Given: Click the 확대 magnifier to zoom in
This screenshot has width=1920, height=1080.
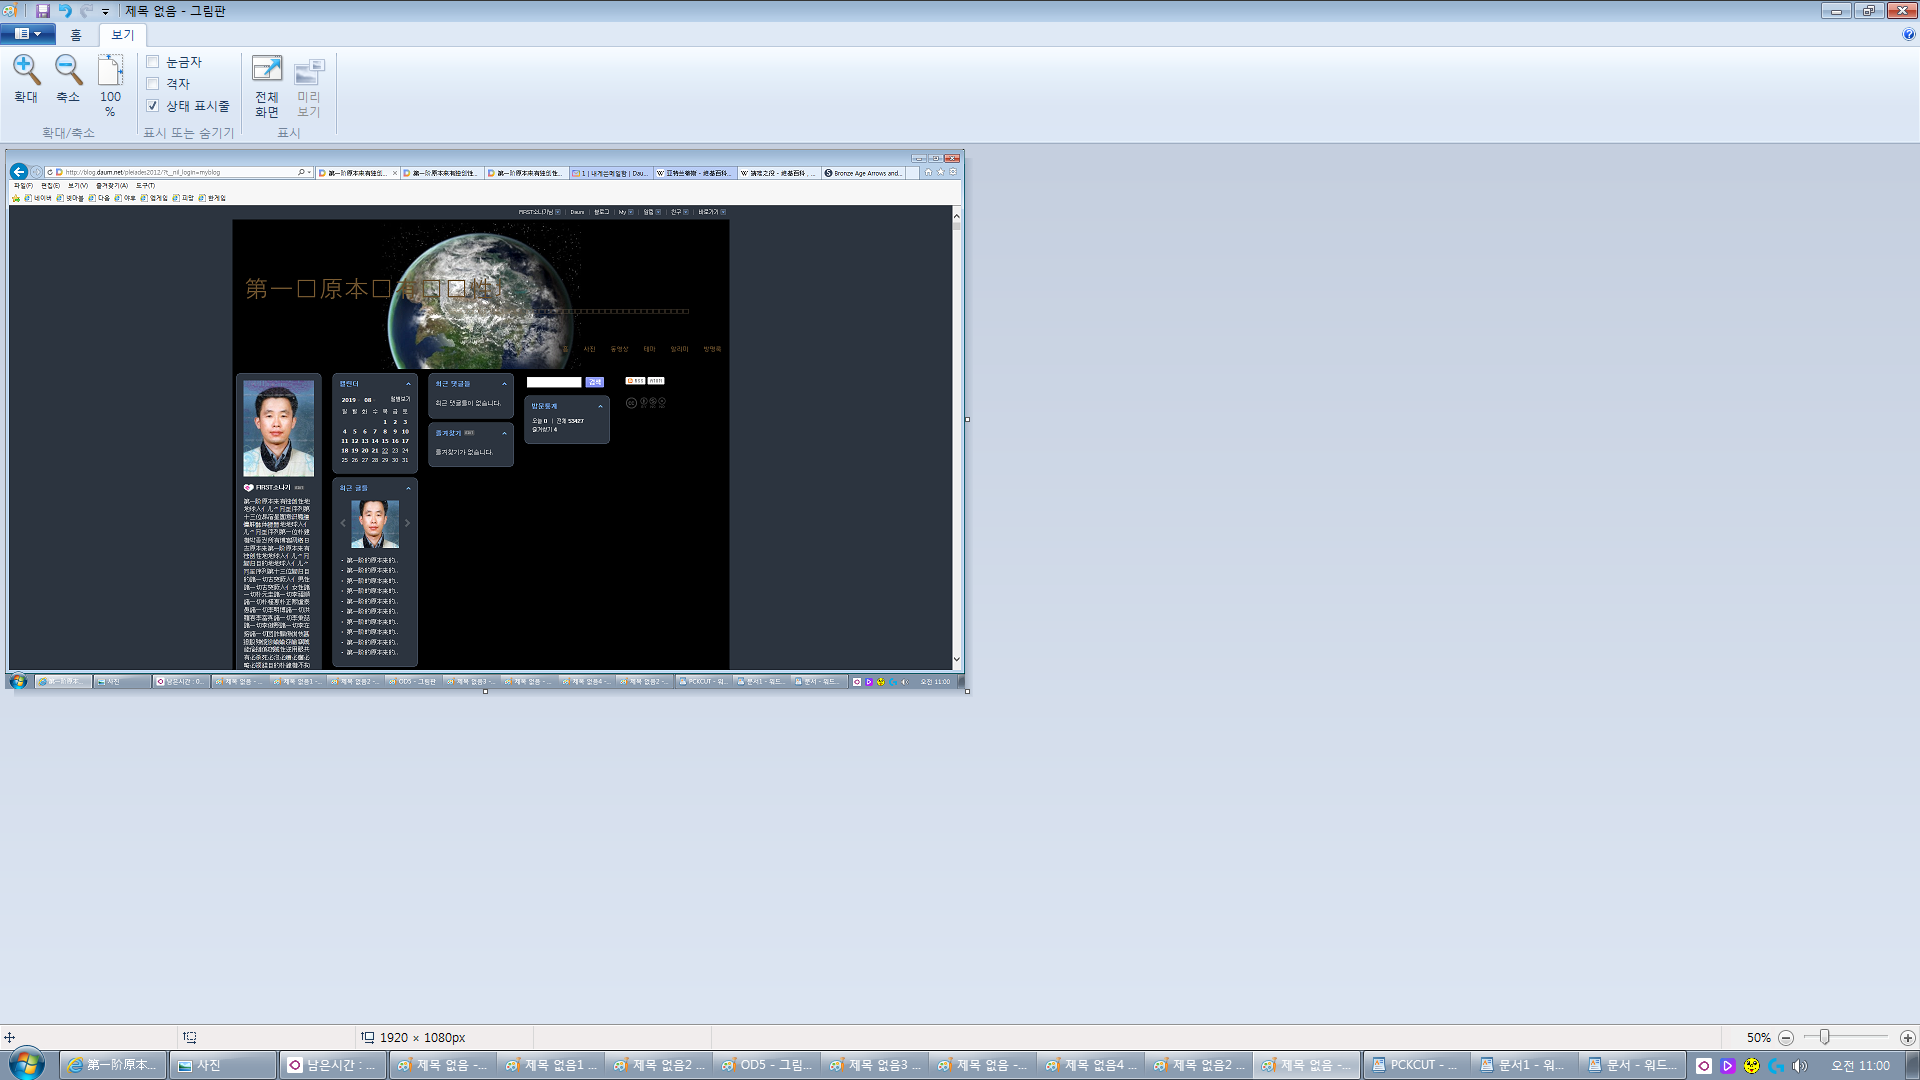Looking at the screenshot, I should click(26, 79).
